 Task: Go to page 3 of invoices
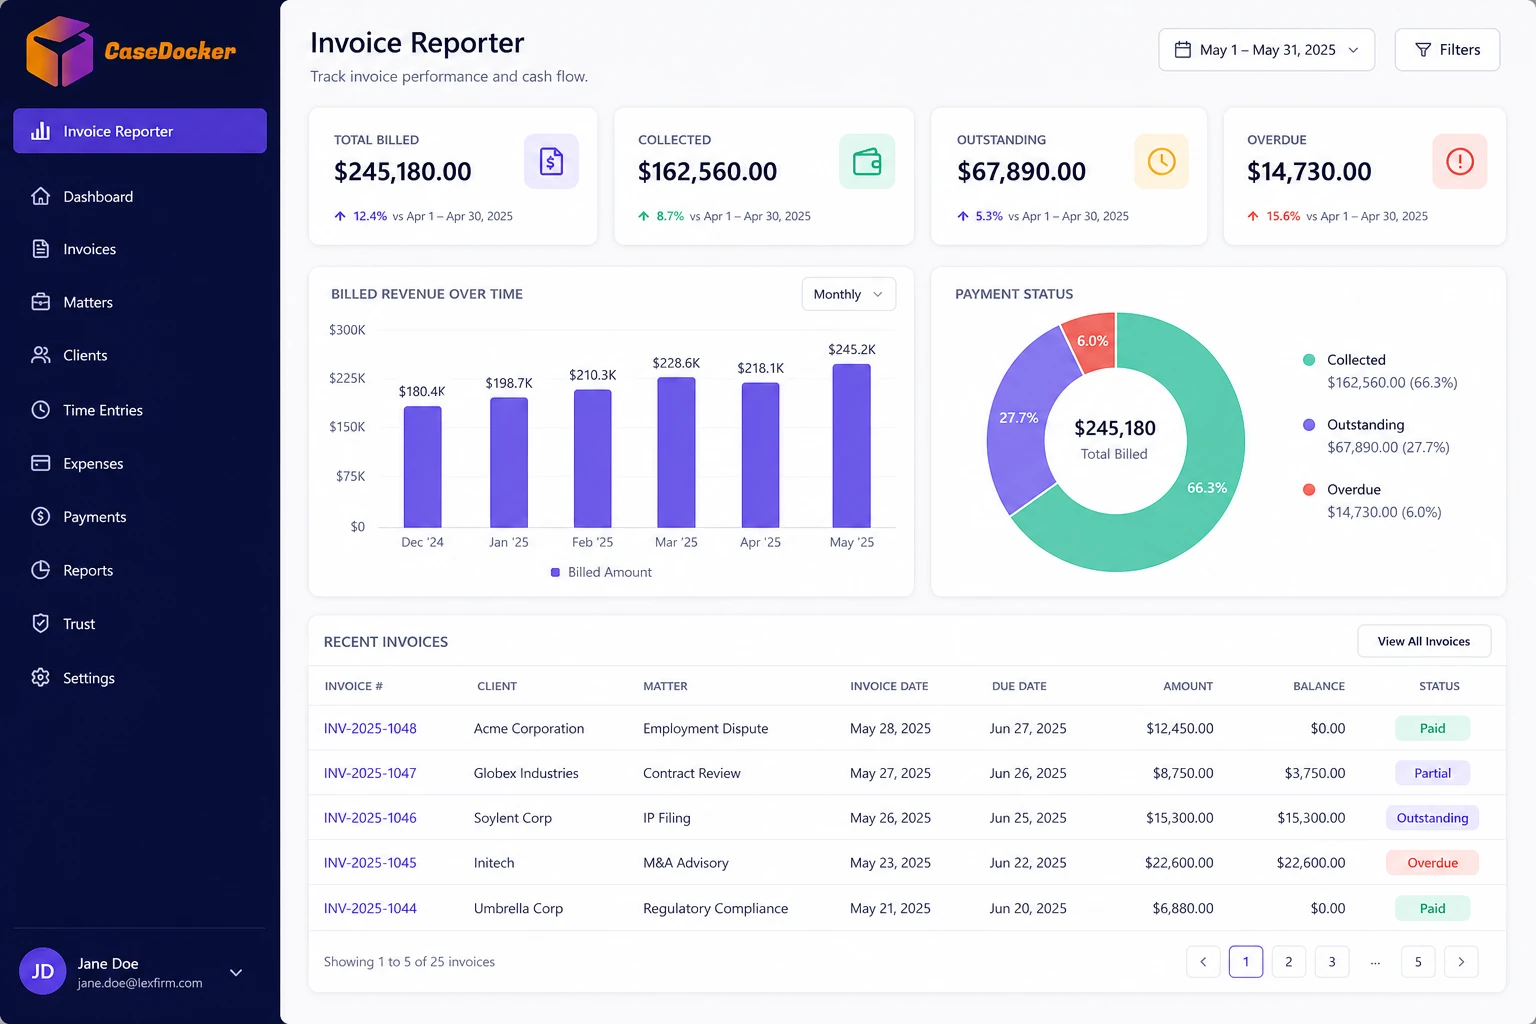pos(1332,962)
